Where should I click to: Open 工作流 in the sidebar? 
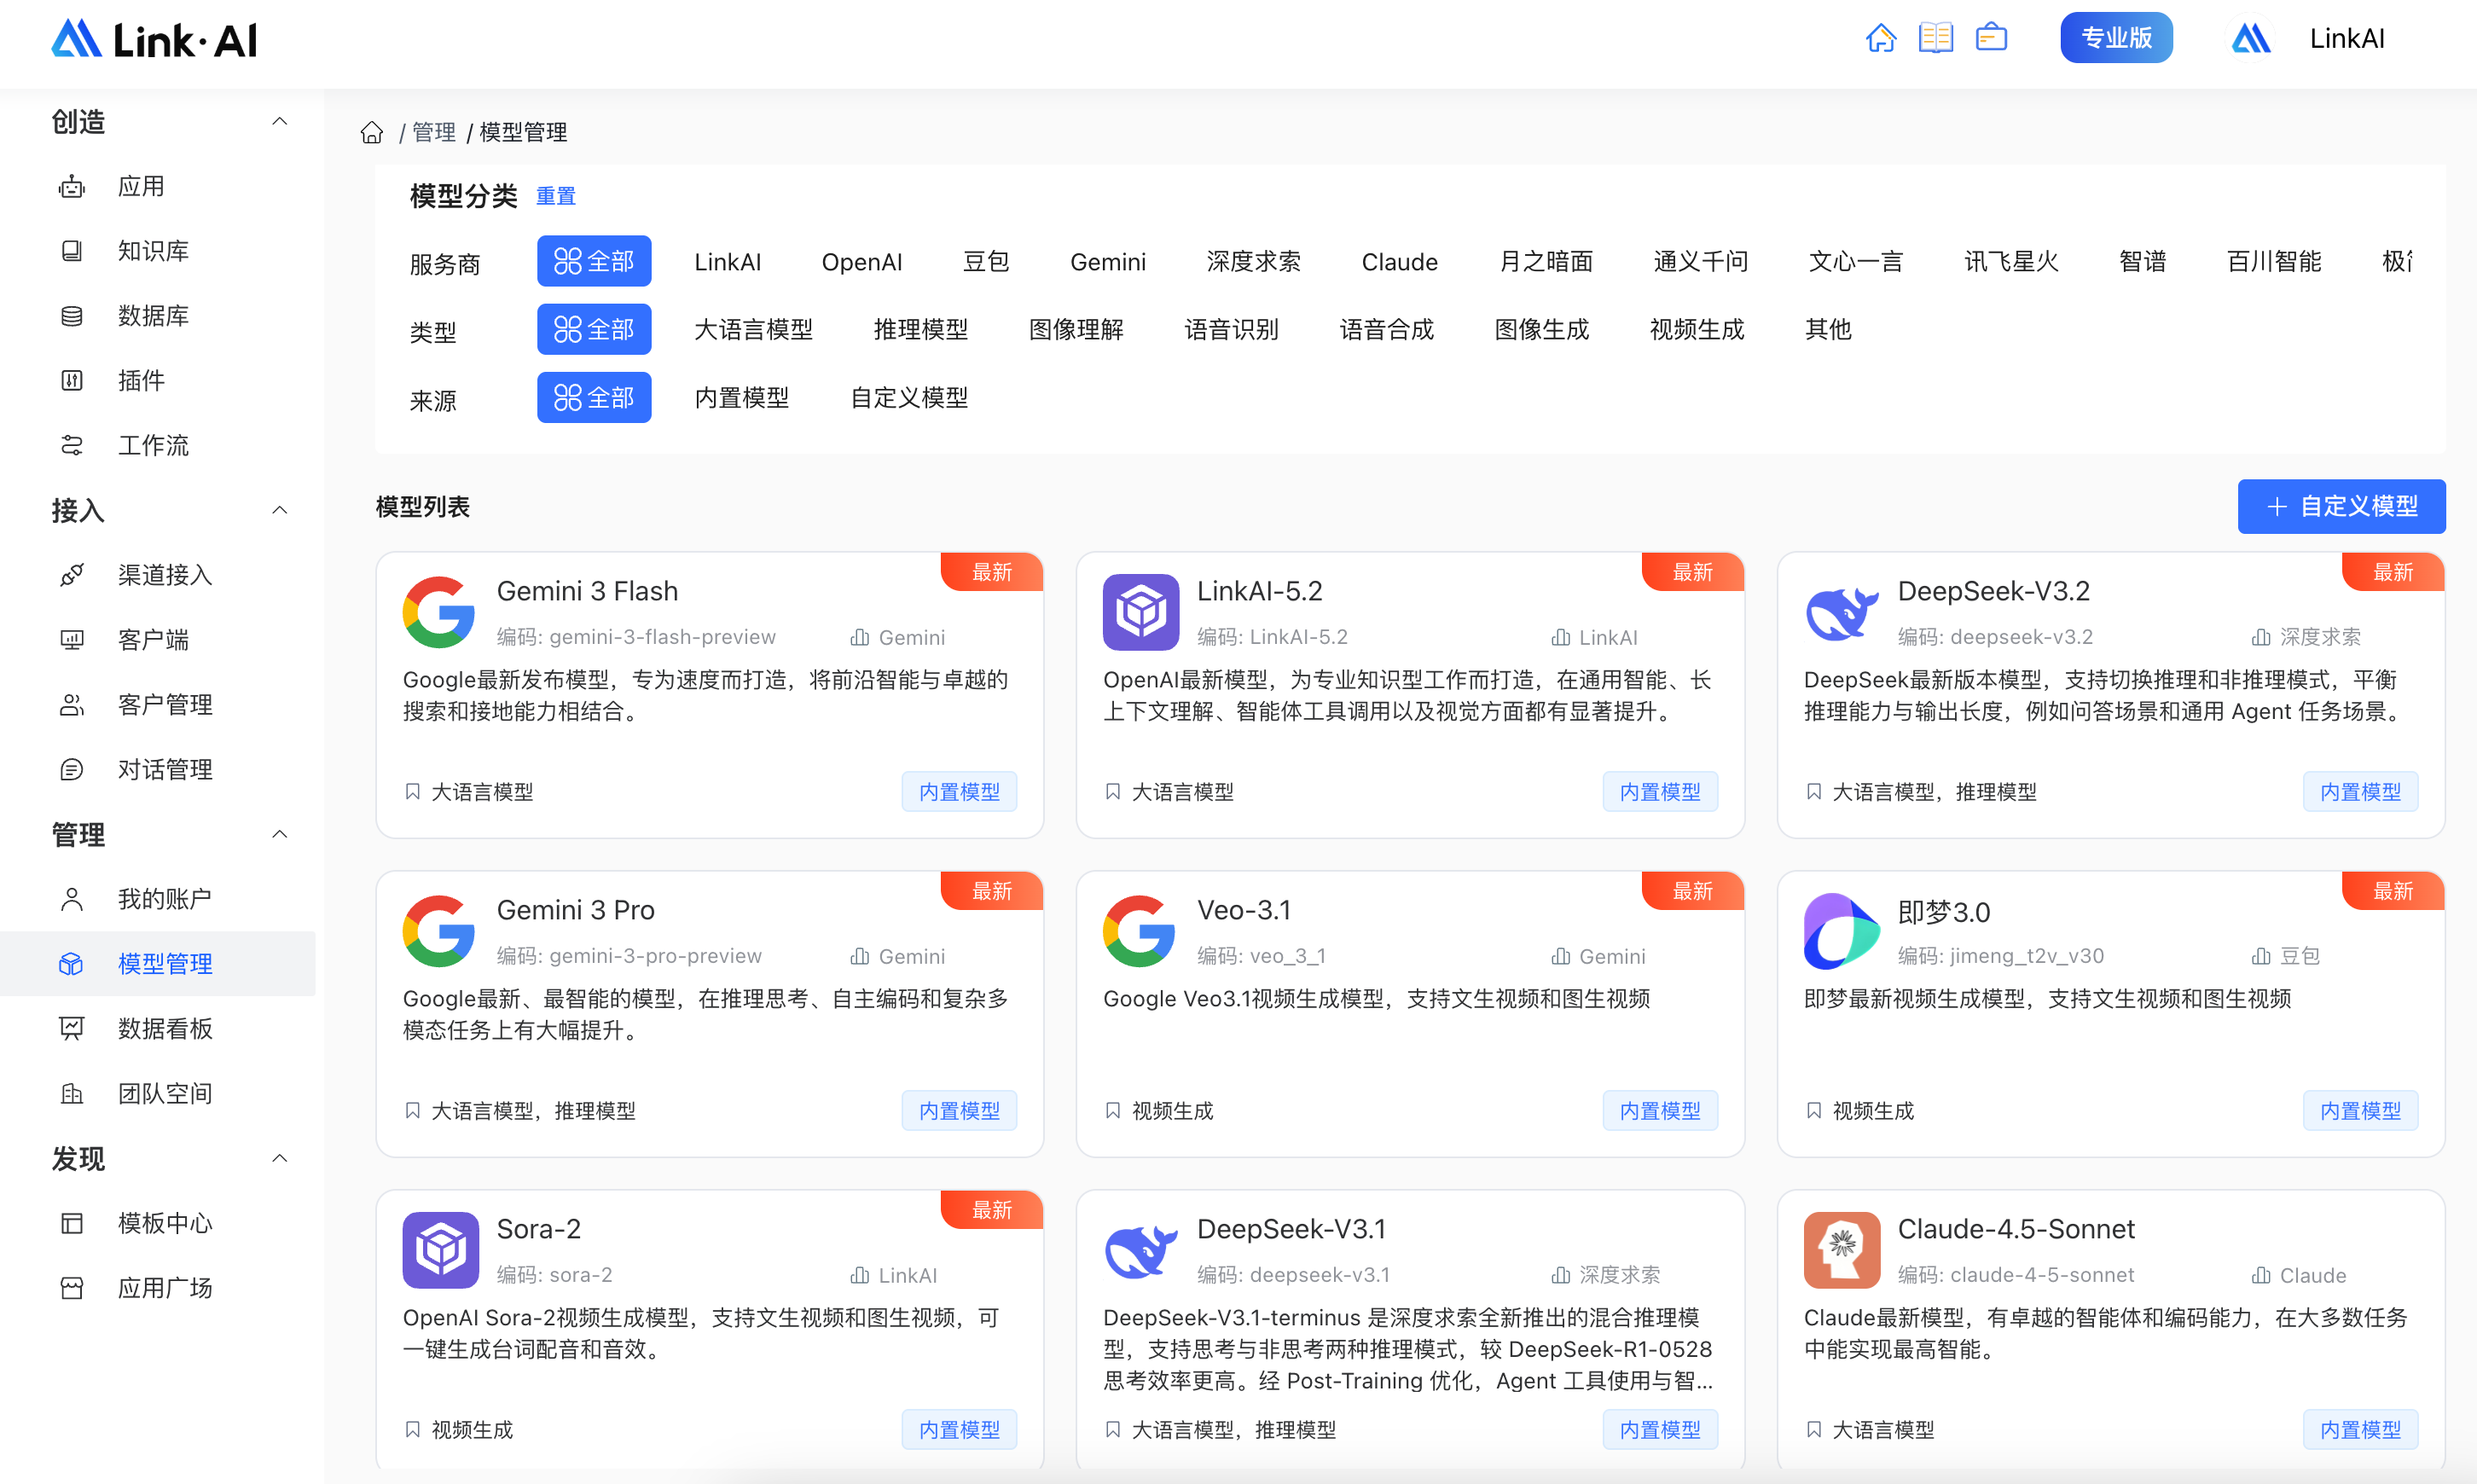(153, 445)
